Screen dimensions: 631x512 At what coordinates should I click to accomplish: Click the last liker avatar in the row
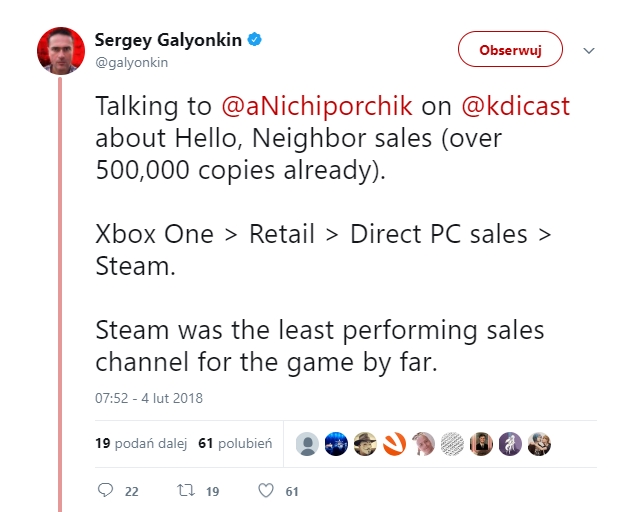[540, 444]
